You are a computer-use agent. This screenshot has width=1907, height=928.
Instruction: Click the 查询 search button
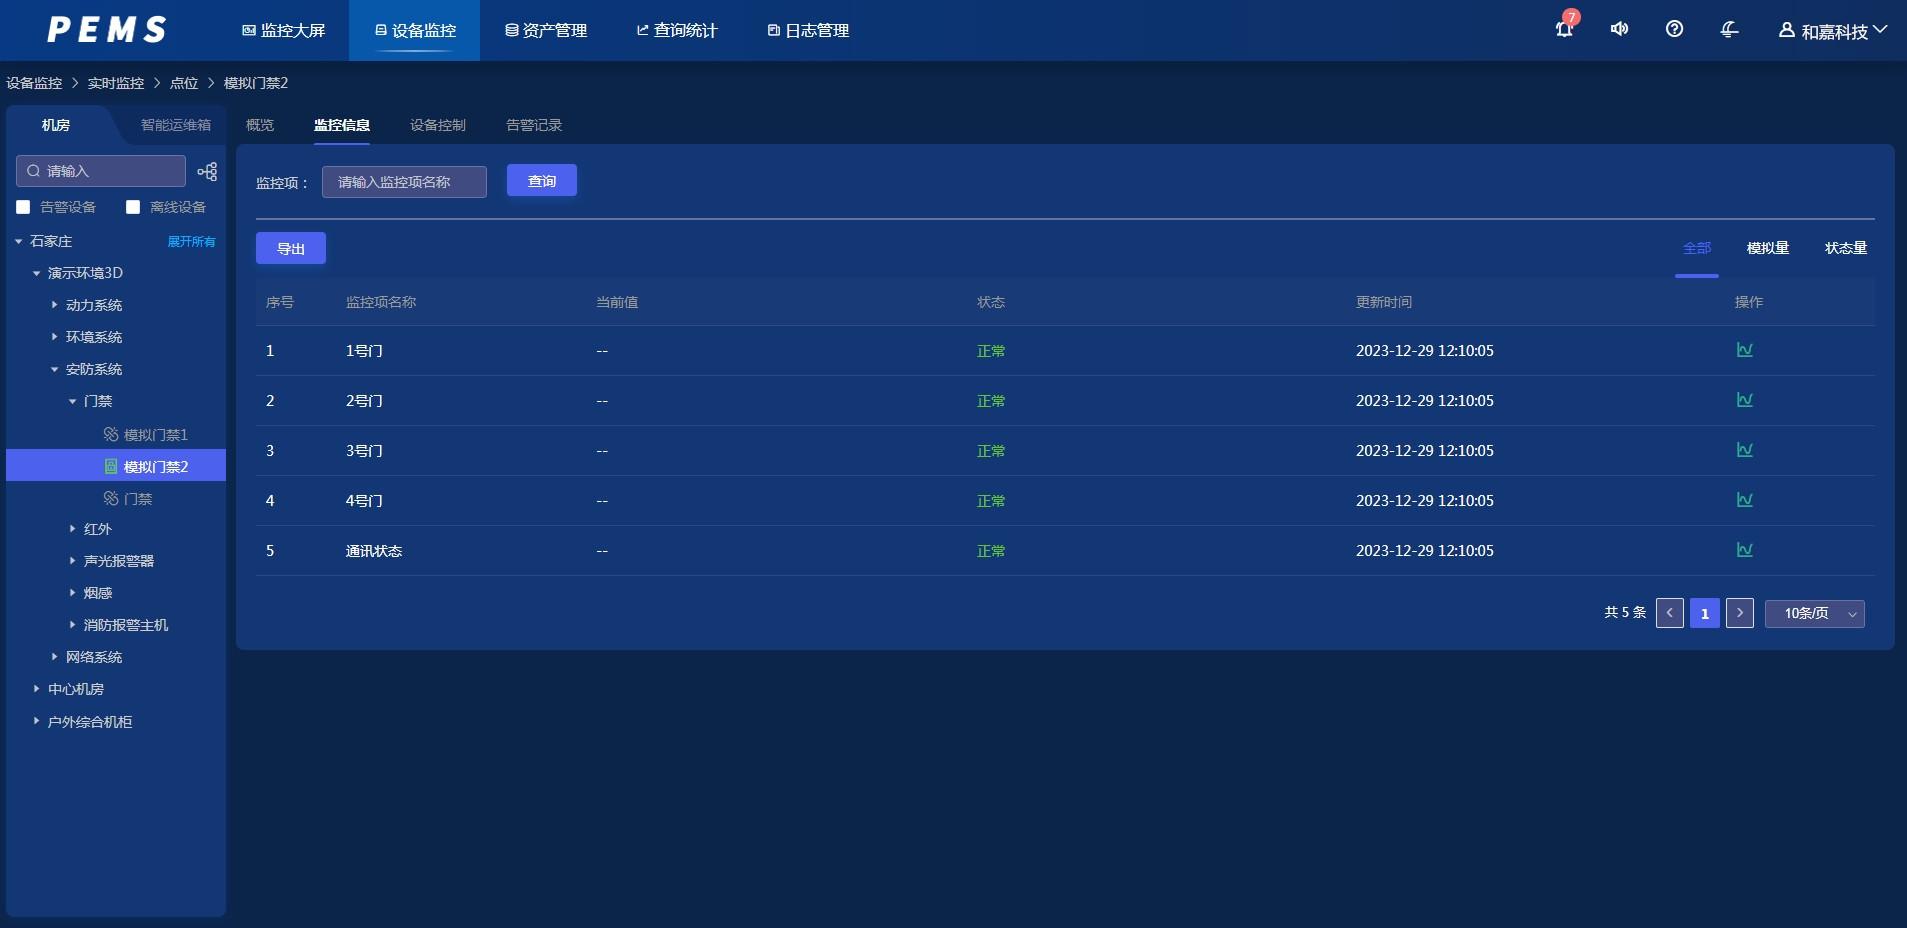pos(541,181)
